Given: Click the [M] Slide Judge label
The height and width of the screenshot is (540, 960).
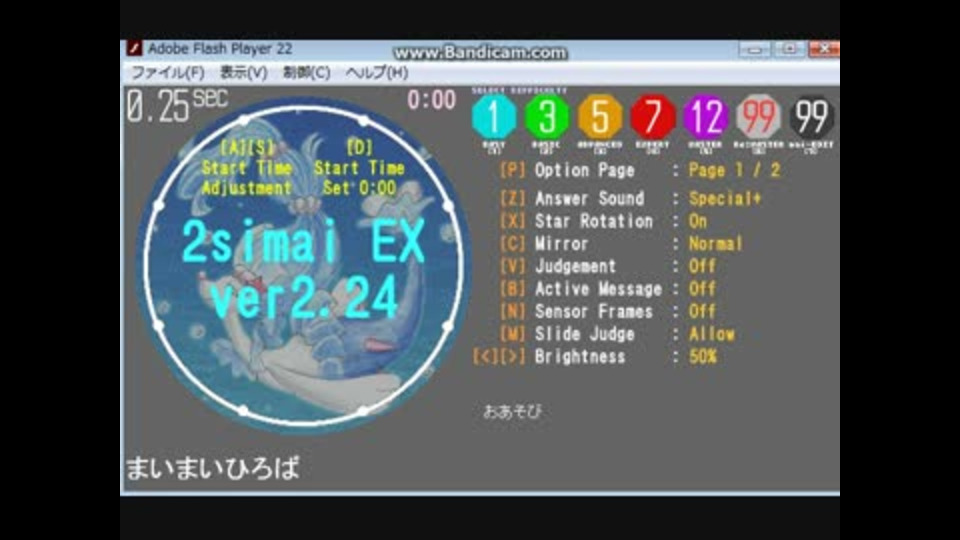Looking at the screenshot, I should tap(567, 334).
